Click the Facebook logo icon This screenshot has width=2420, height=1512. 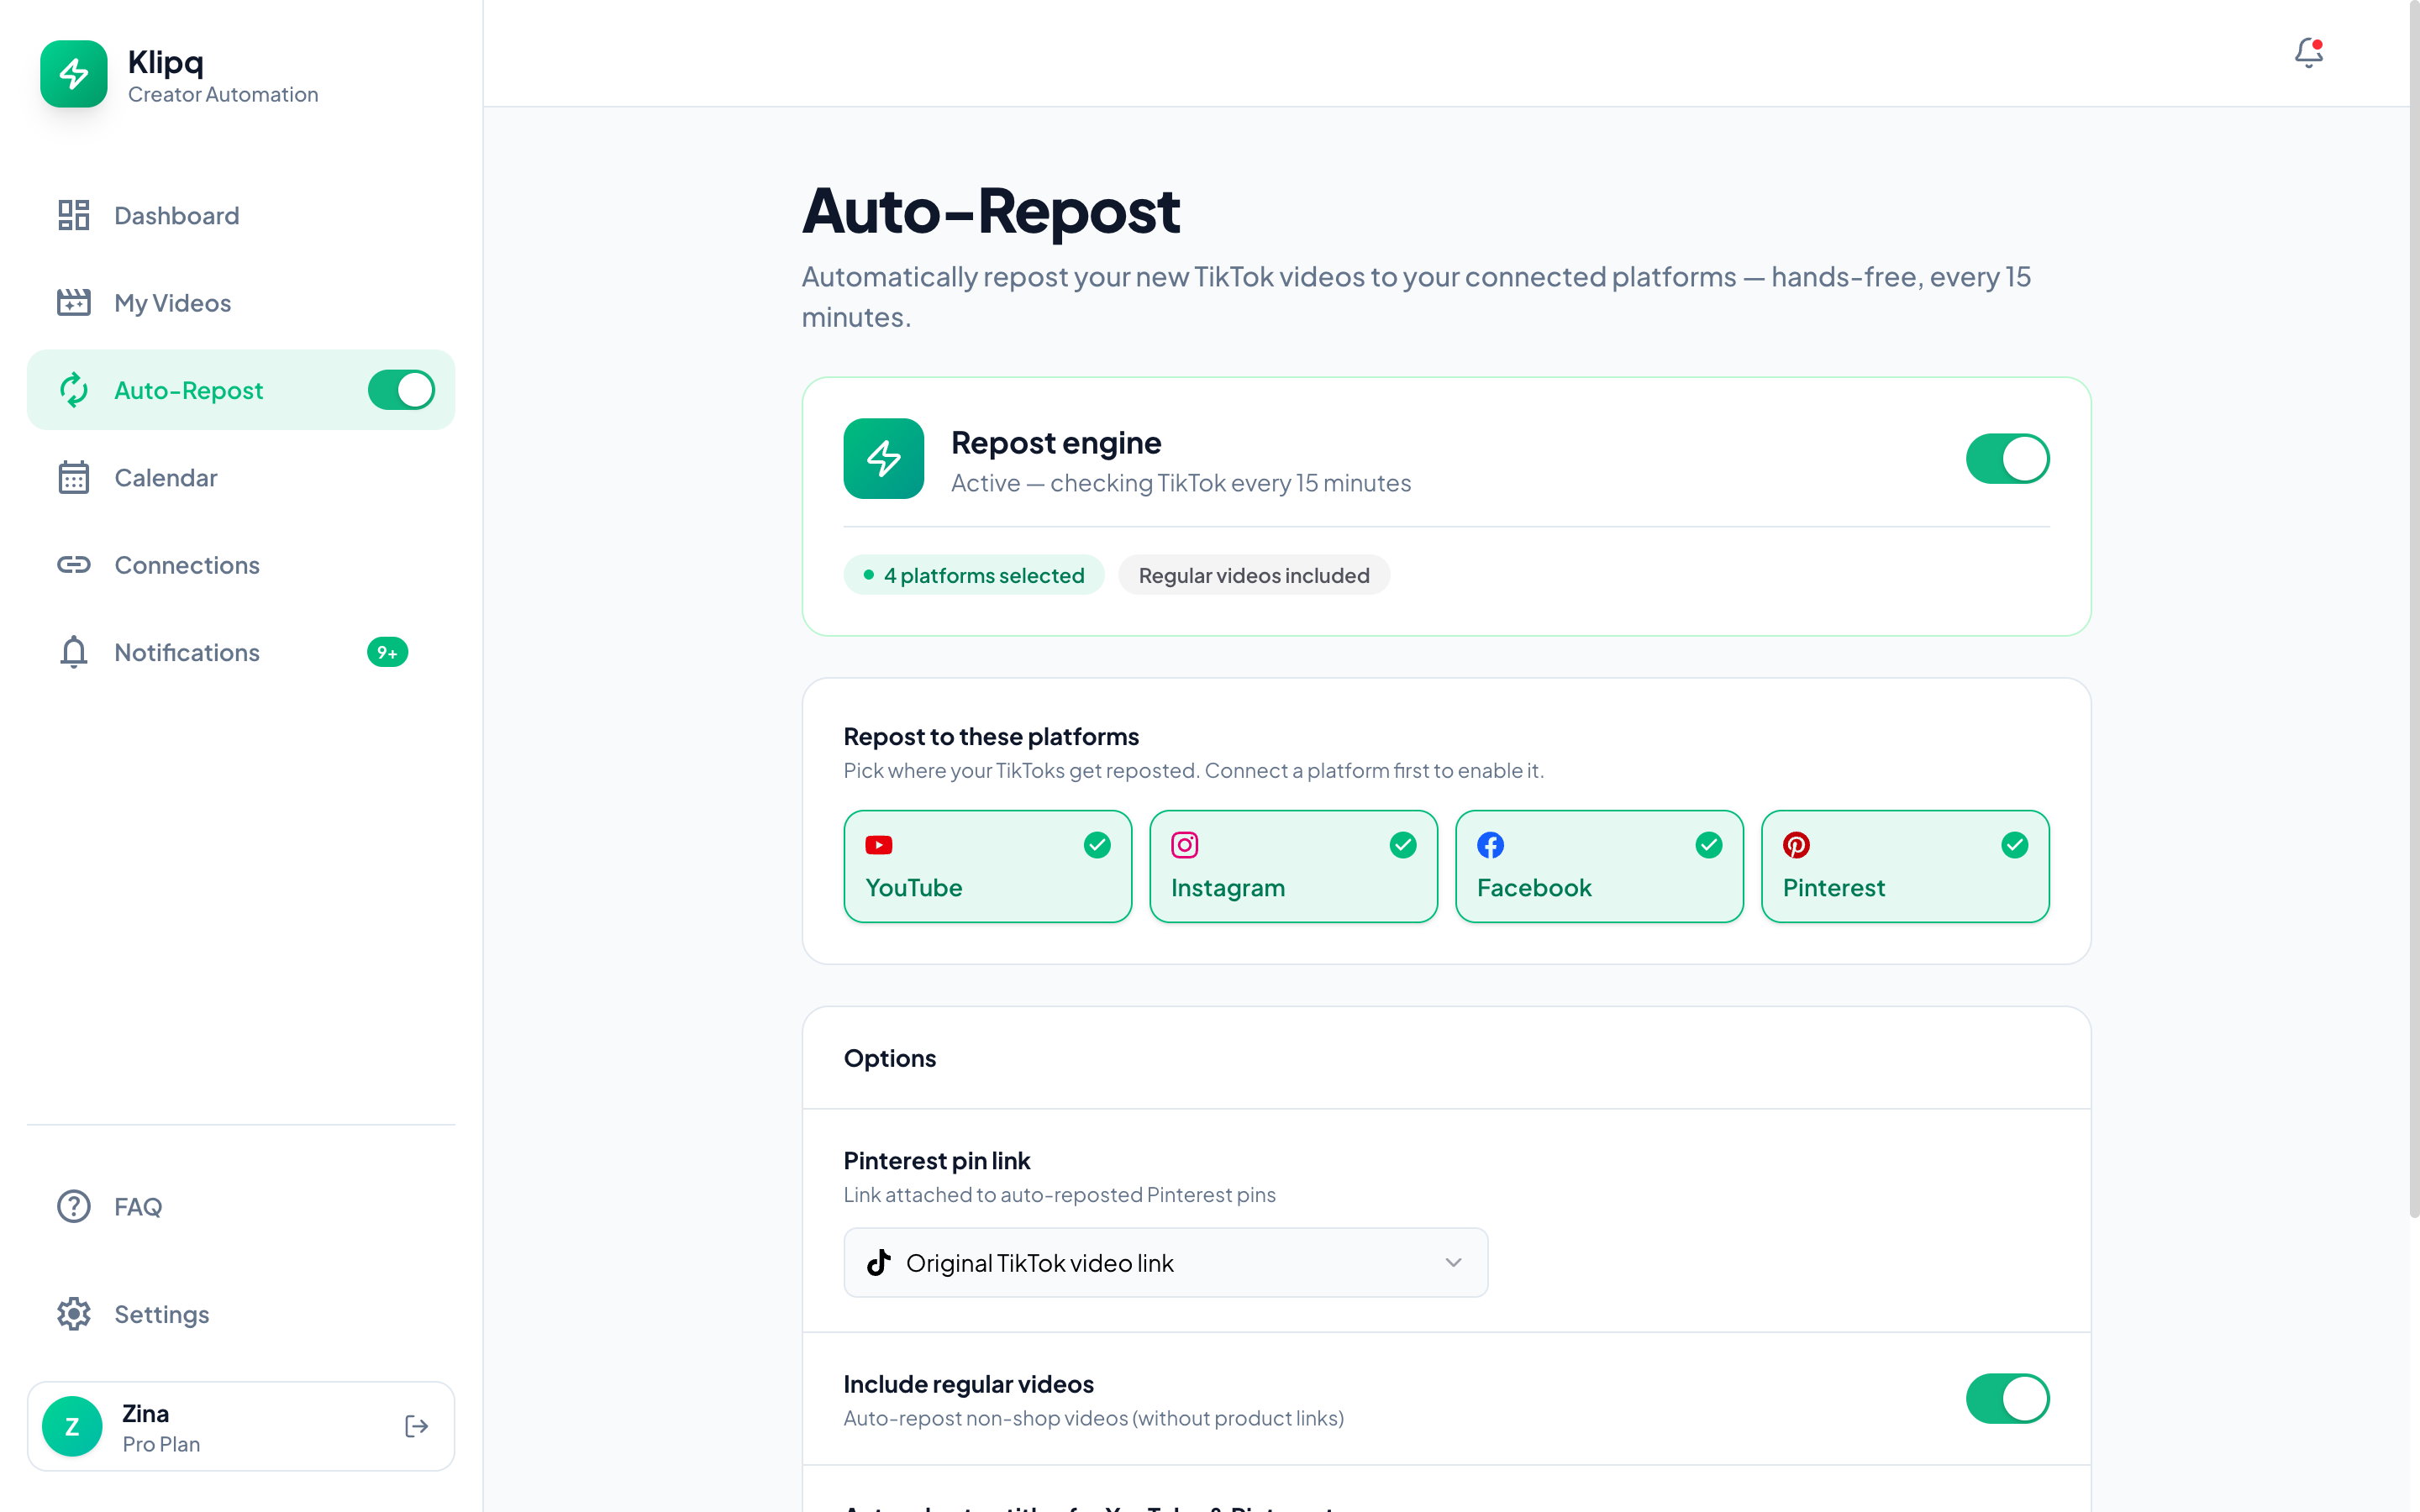tap(1490, 845)
